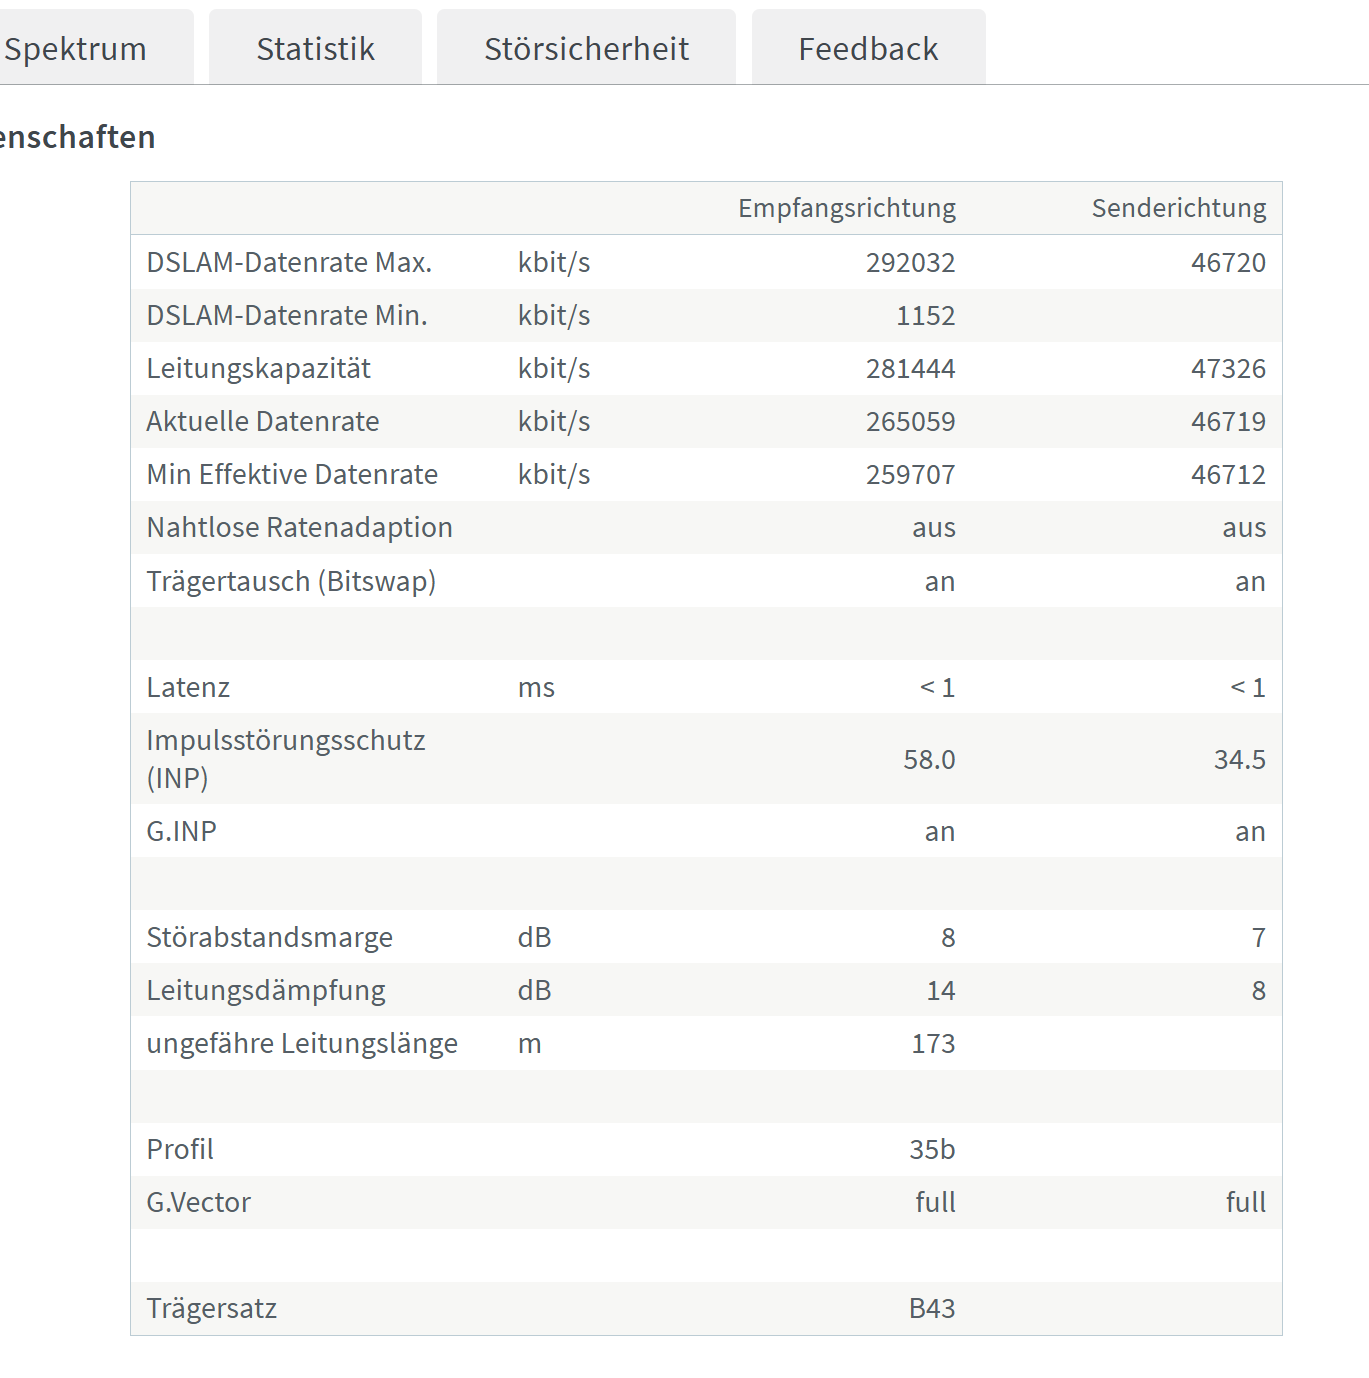Click the Aktuelle Datenrate value 265059

[910, 421]
